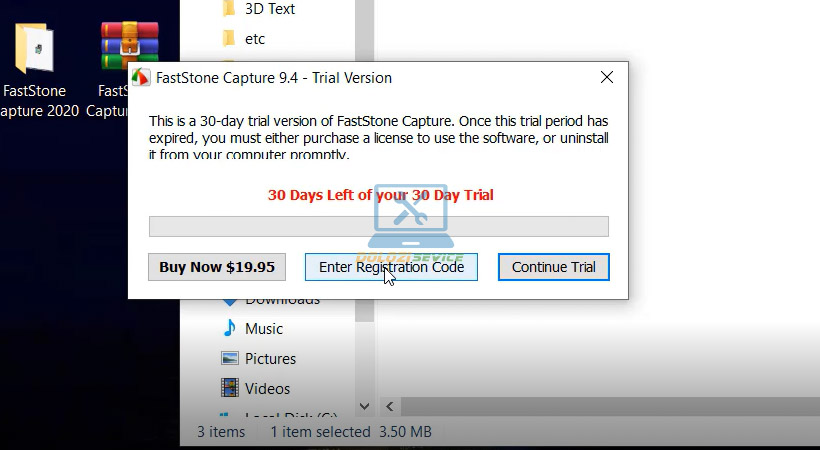Click the Pictures icon in navigation pane

coord(230,358)
